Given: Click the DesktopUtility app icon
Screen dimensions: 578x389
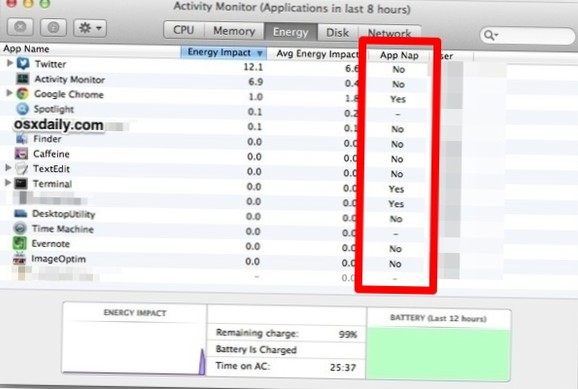Looking at the screenshot, I should (x=20, y=213).
